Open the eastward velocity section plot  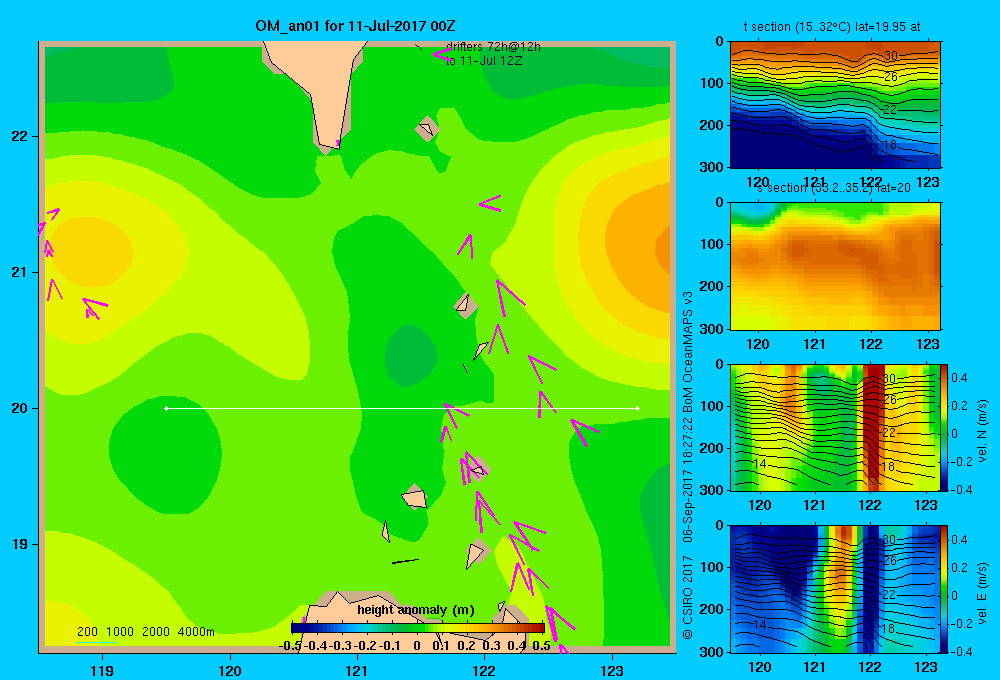(x=835, y=589)
